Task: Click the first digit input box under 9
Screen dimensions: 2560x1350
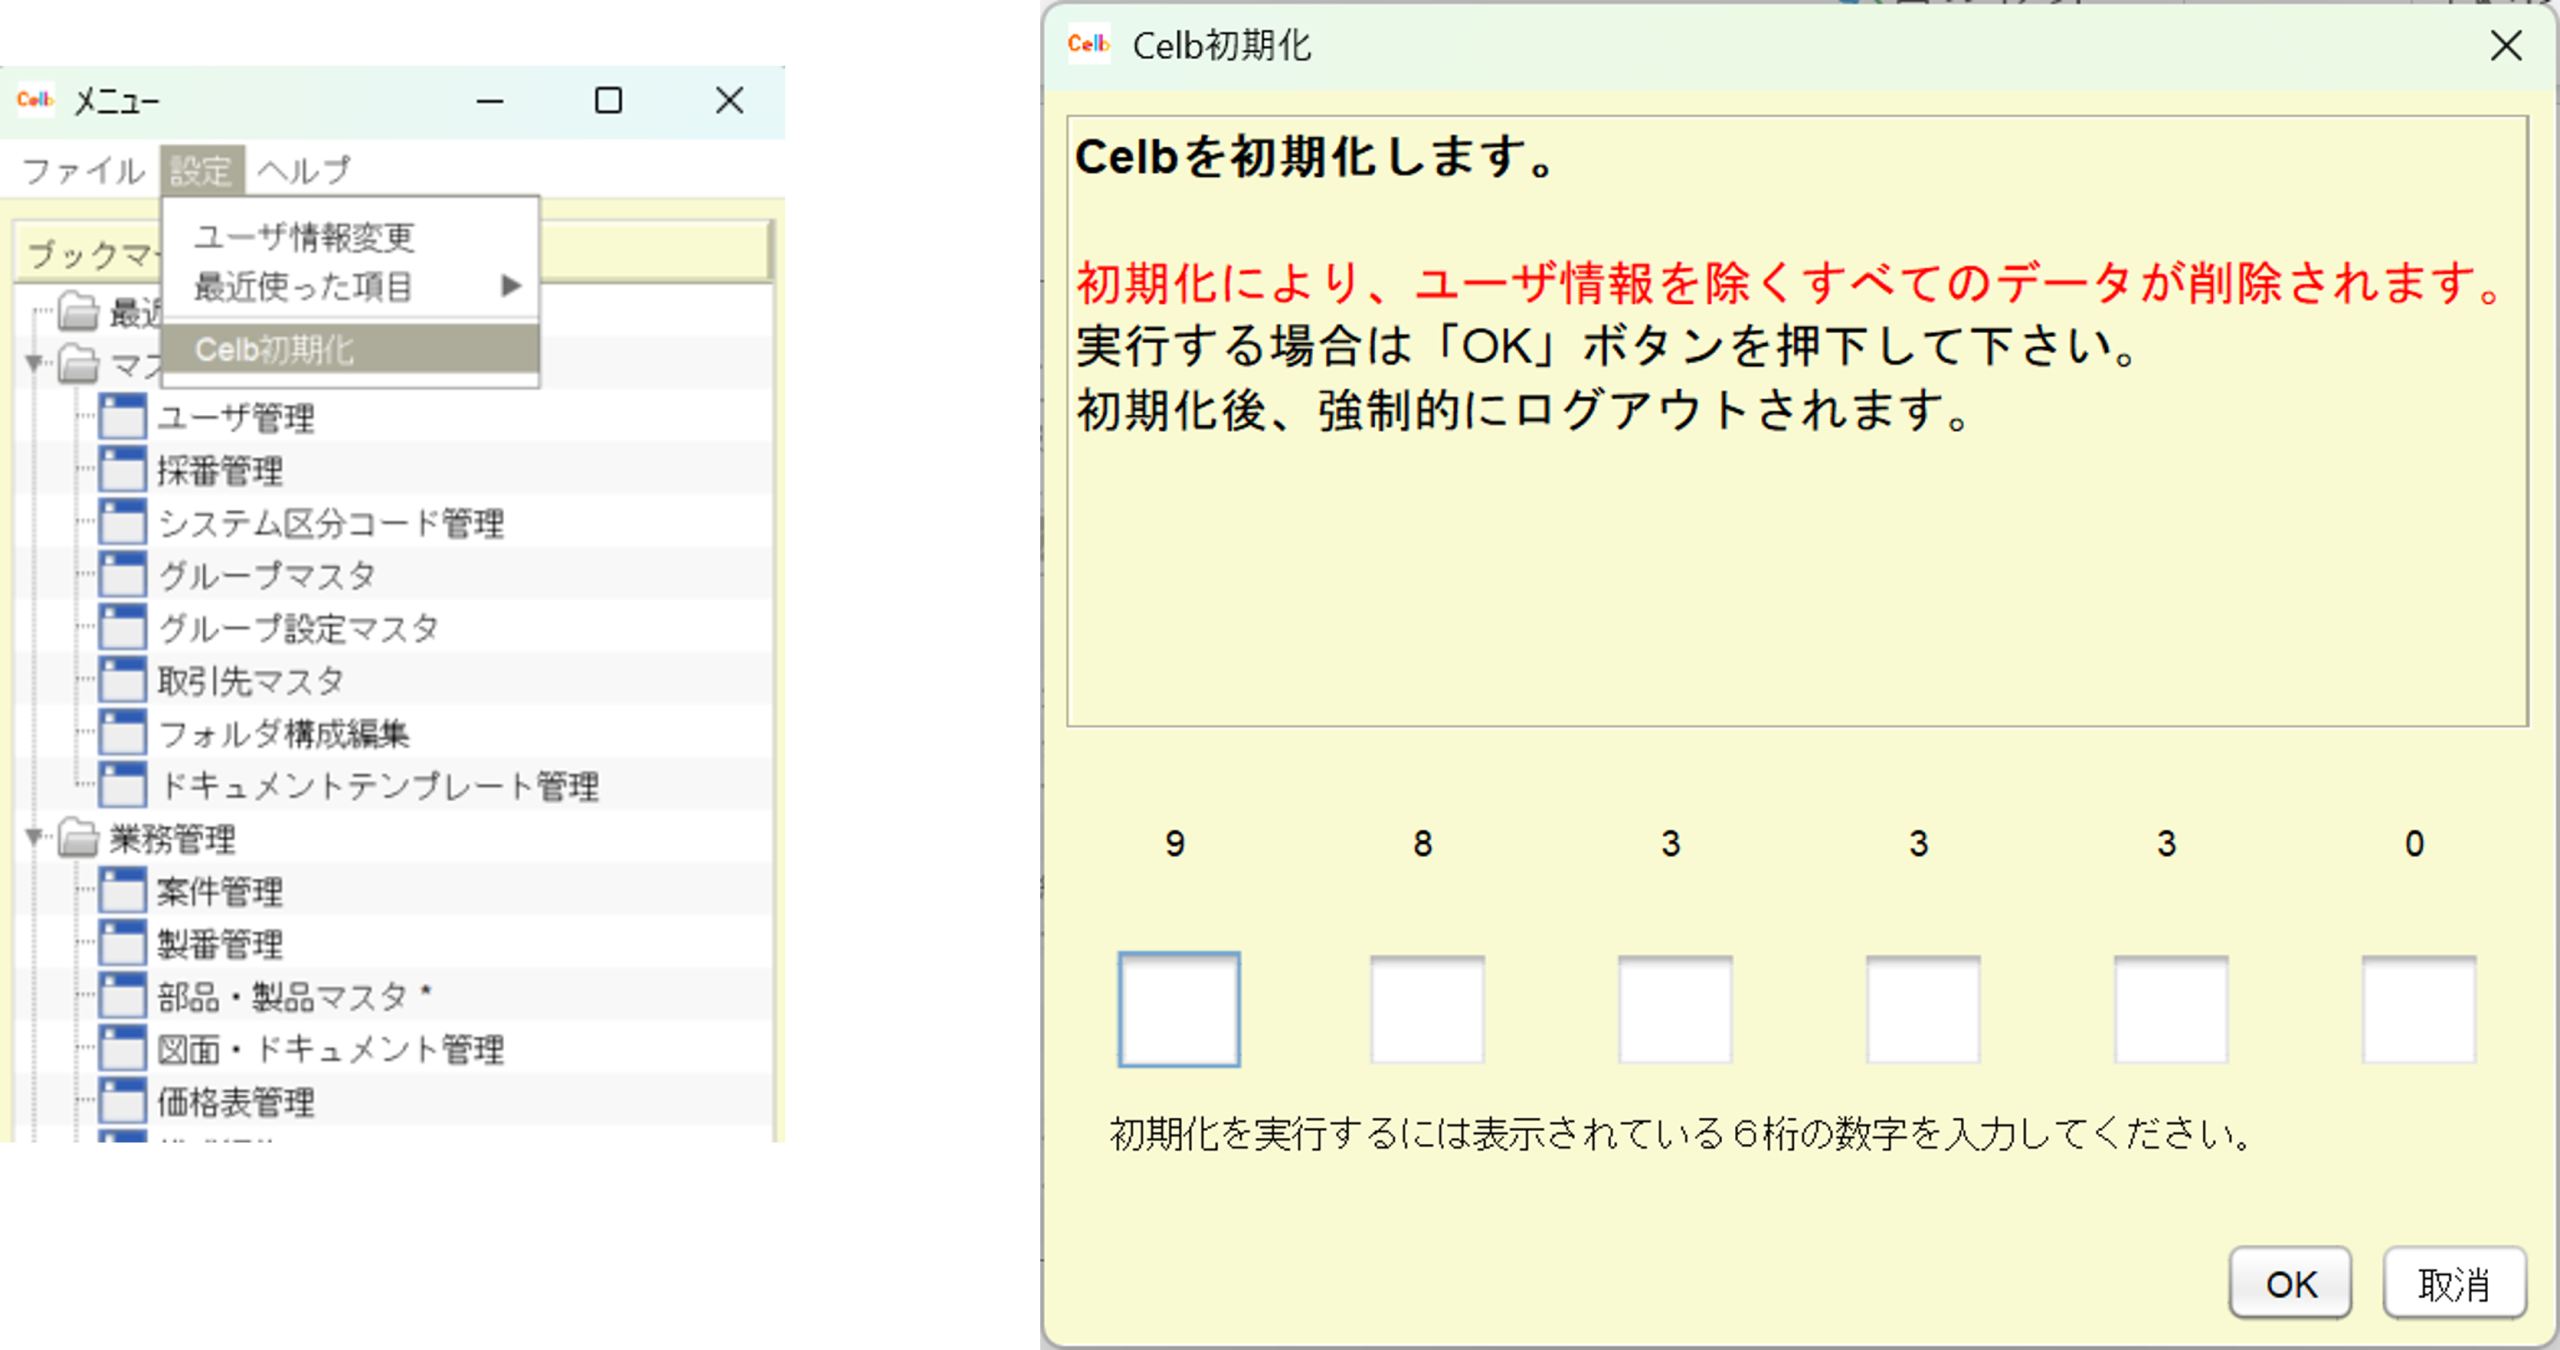Action: tap(1179, 1009)
